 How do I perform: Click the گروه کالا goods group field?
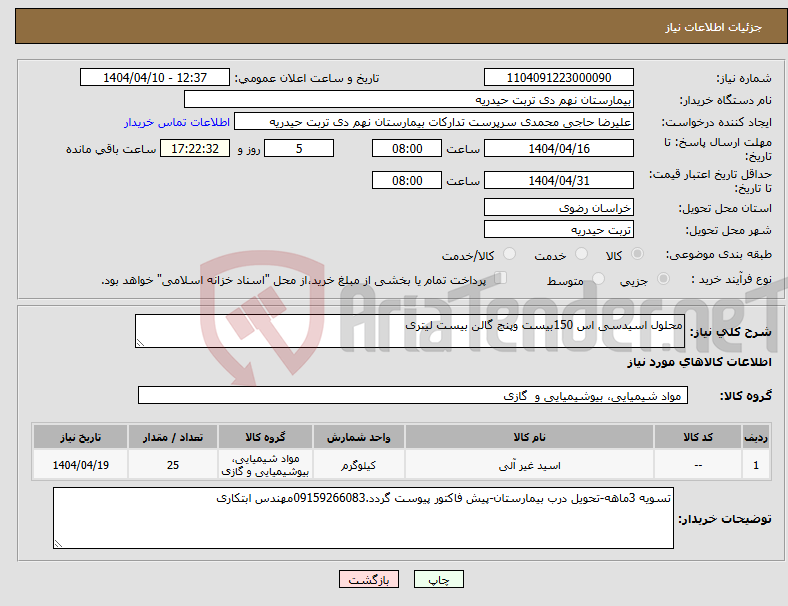(x=413, y=395)
